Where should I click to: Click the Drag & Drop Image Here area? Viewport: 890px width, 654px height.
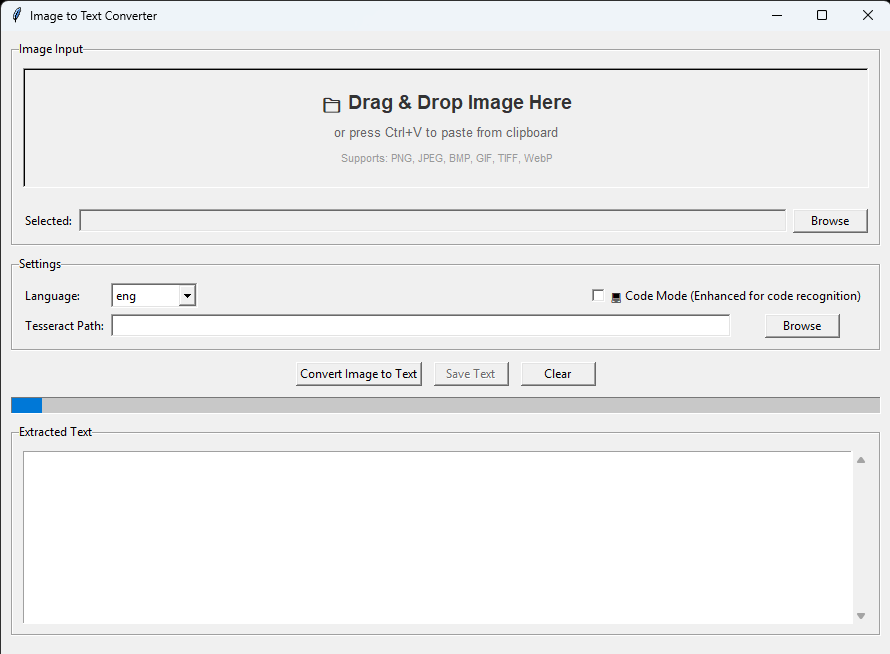(x=445, y=125)
